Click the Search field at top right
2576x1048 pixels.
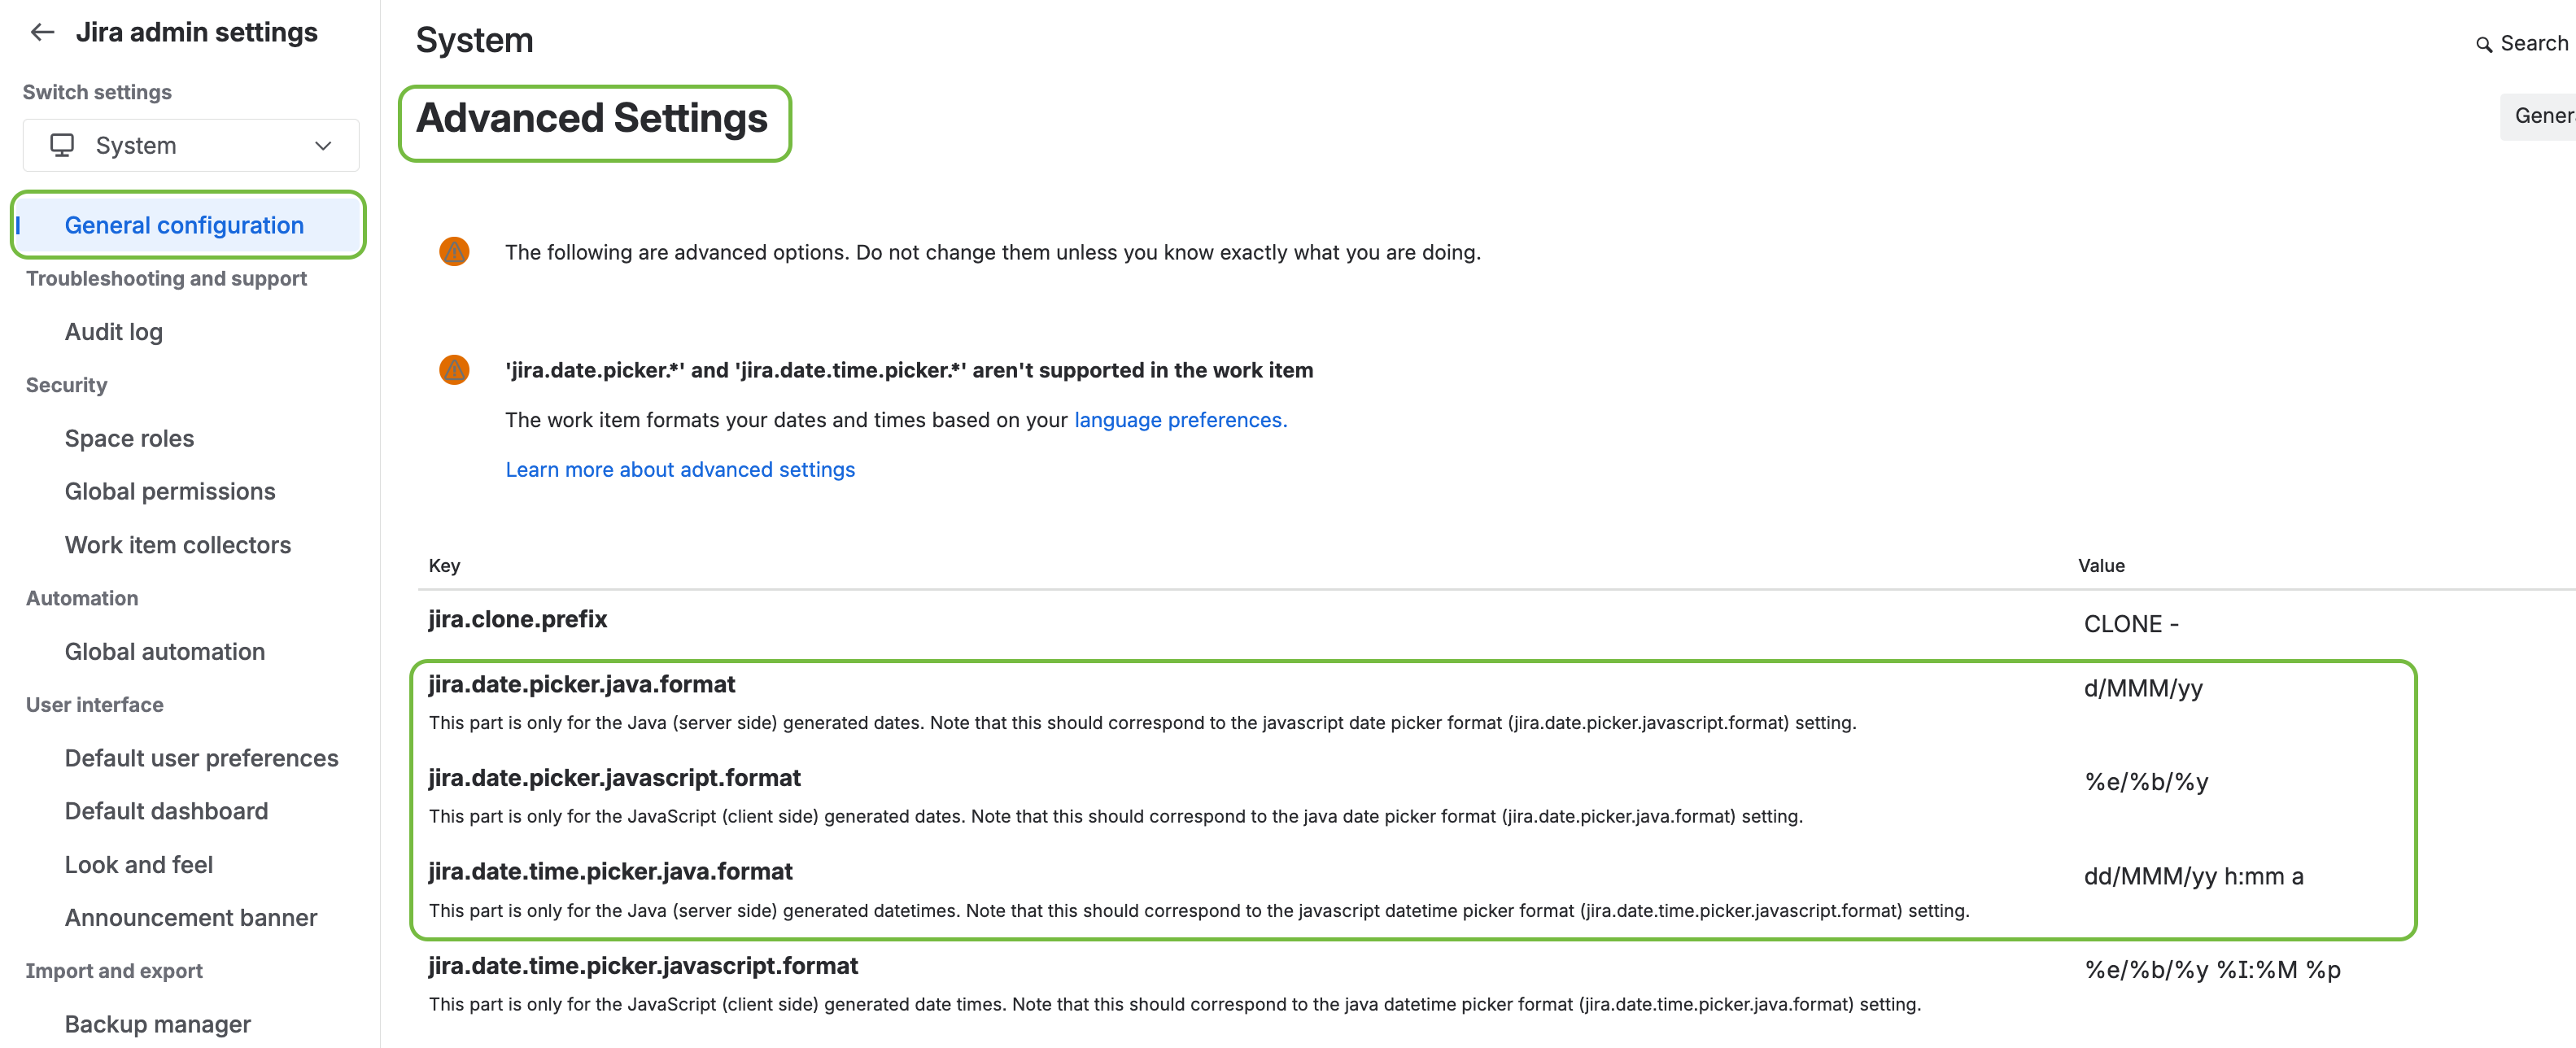pyautogui.click(x=2533, y=43)
